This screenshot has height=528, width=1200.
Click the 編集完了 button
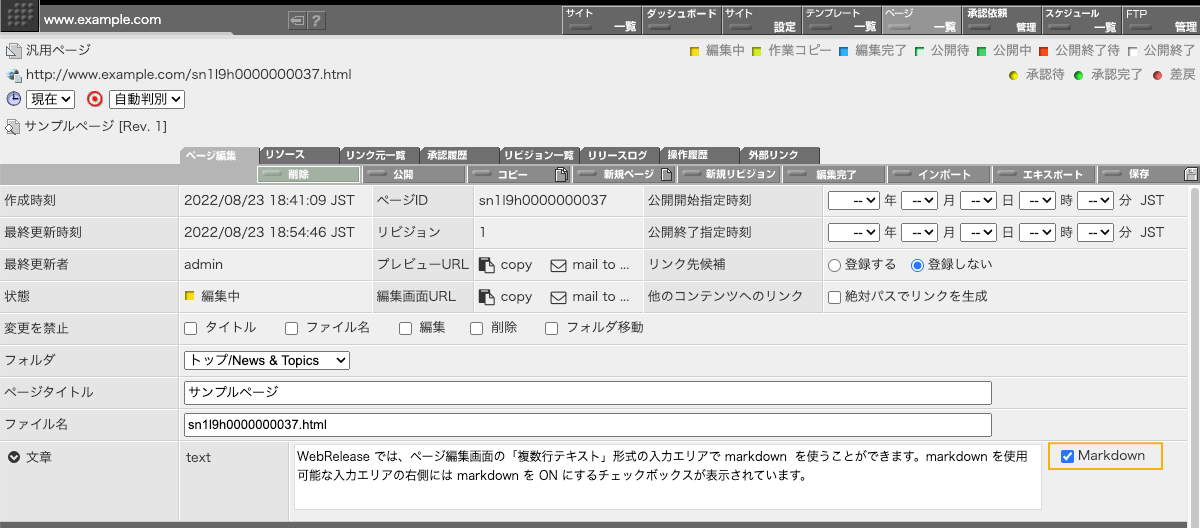[836, 174]
